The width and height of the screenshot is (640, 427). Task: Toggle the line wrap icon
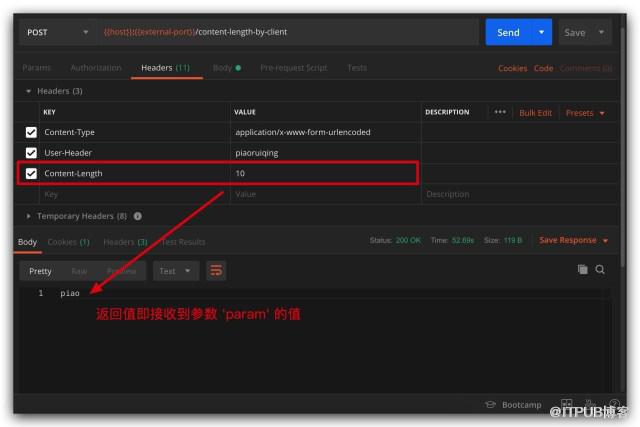point(216,270)
